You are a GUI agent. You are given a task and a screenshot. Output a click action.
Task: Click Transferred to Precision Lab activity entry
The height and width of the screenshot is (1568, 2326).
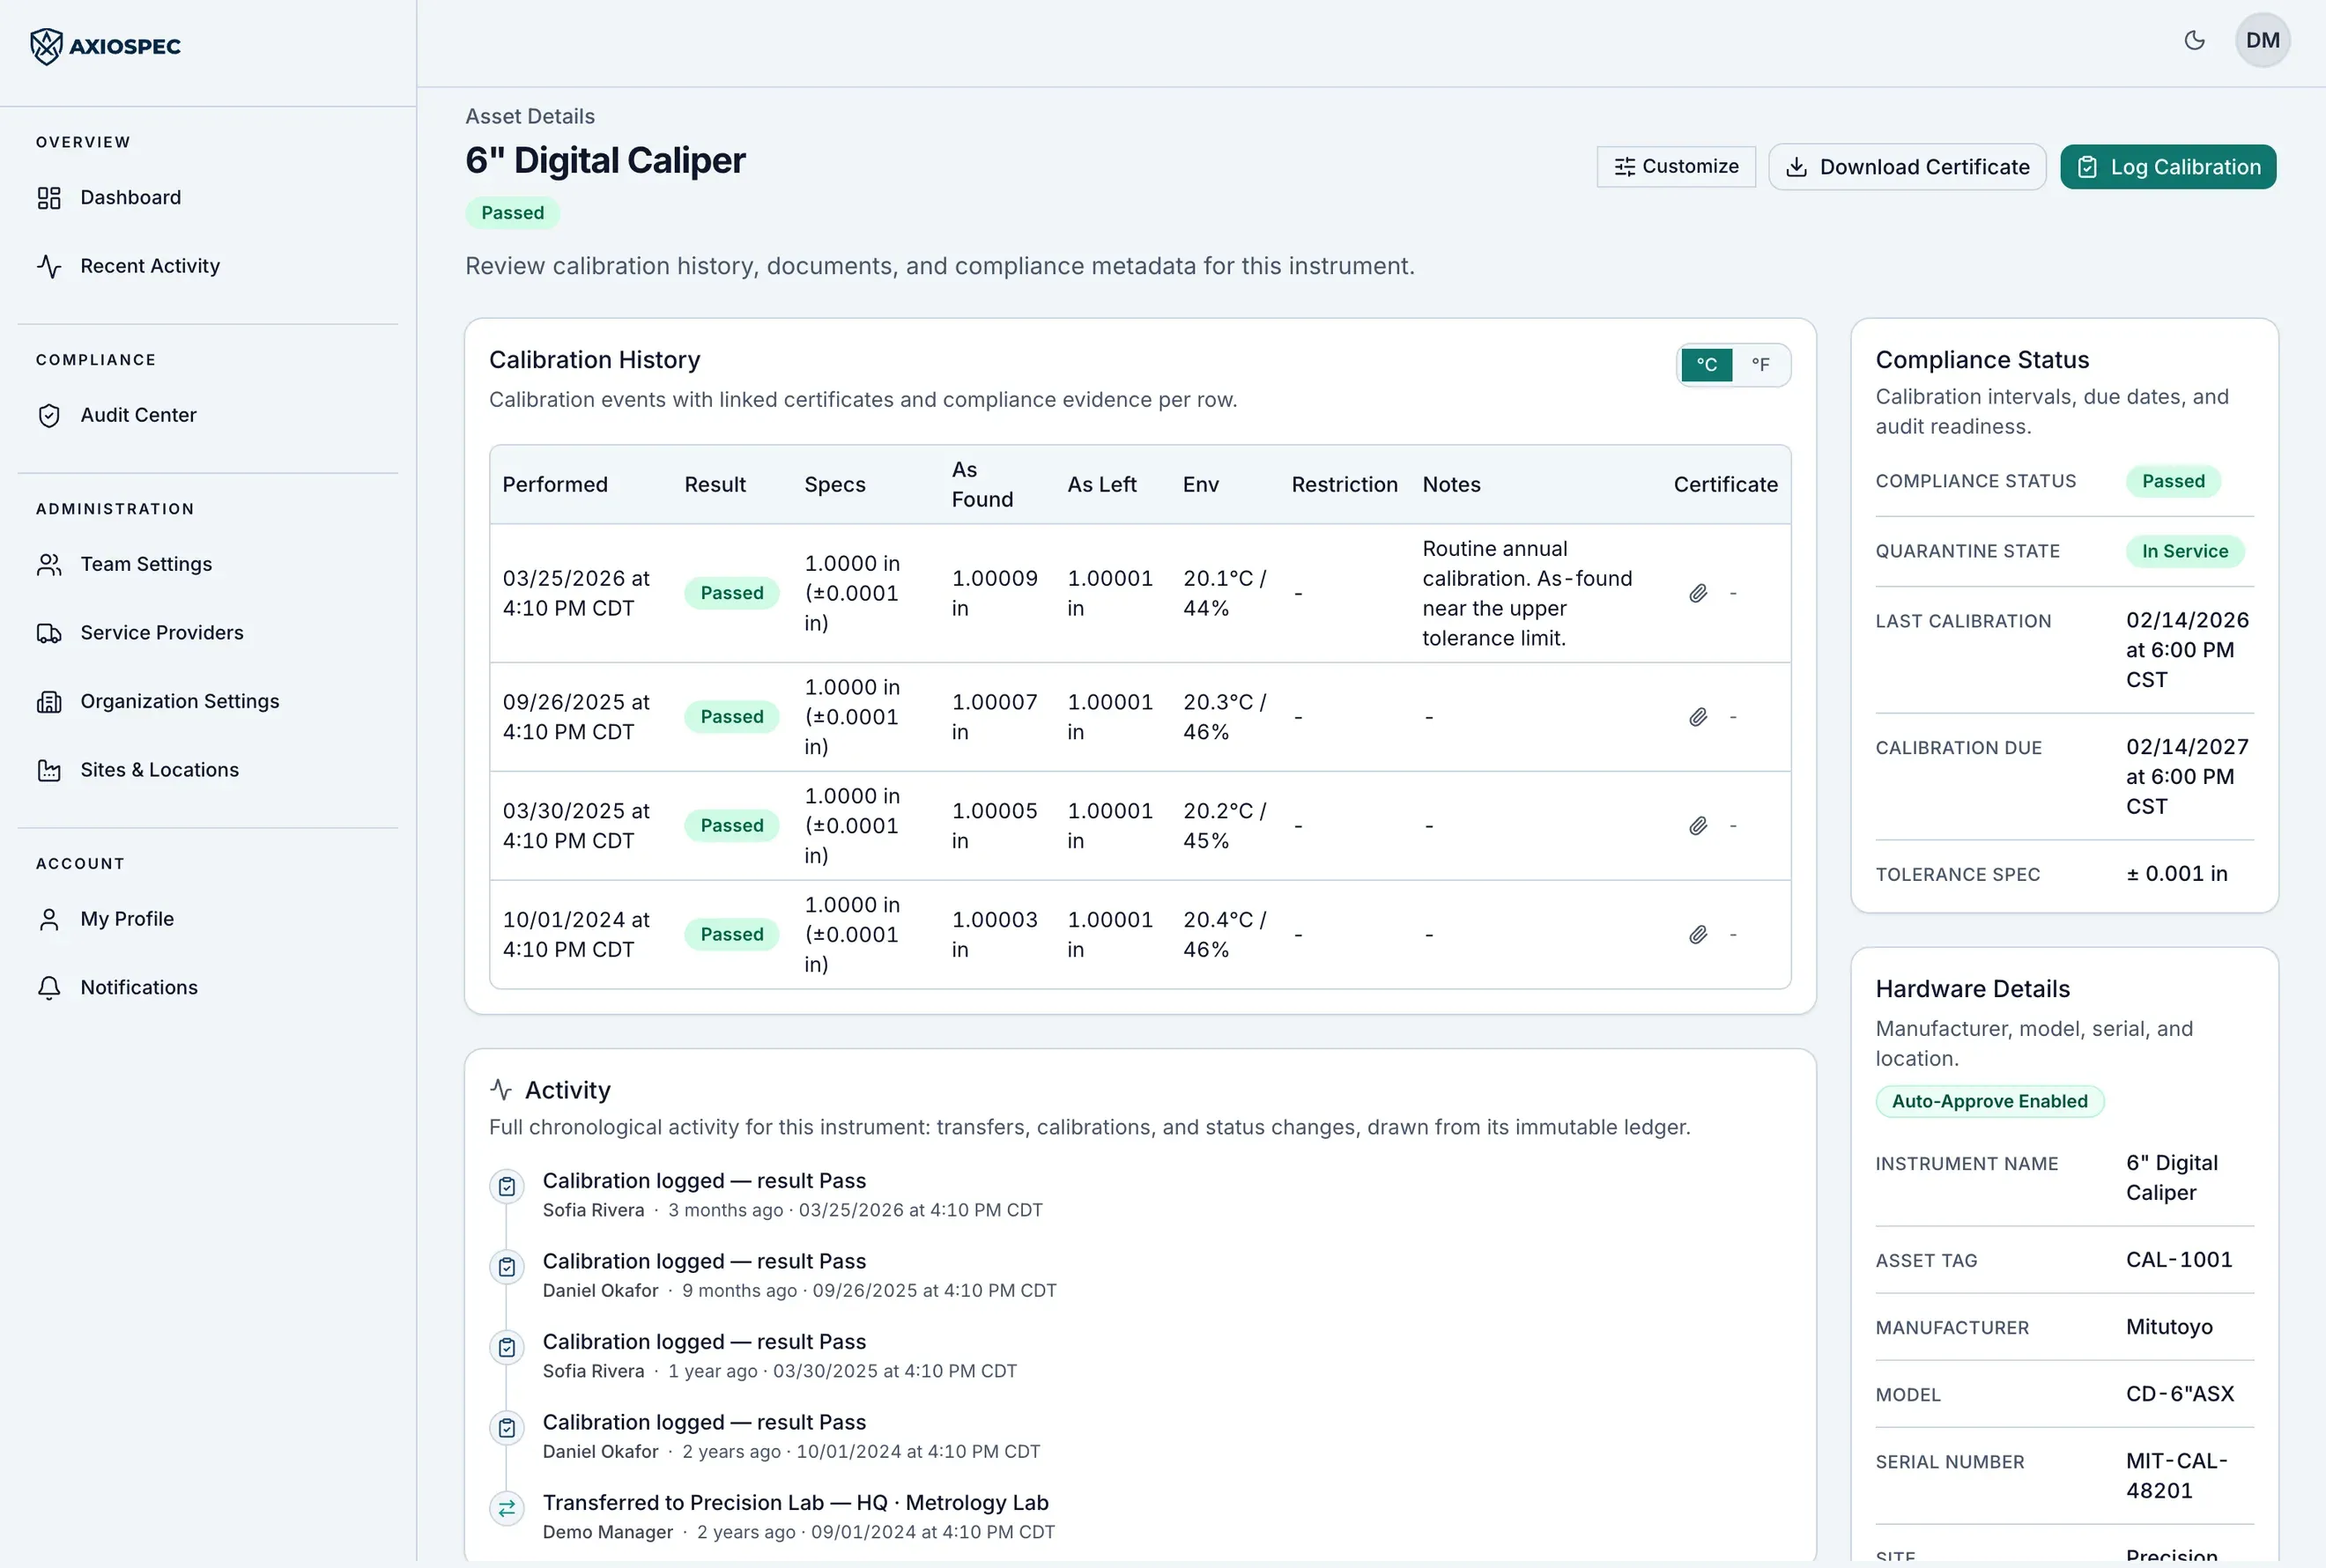(796, 1503)
